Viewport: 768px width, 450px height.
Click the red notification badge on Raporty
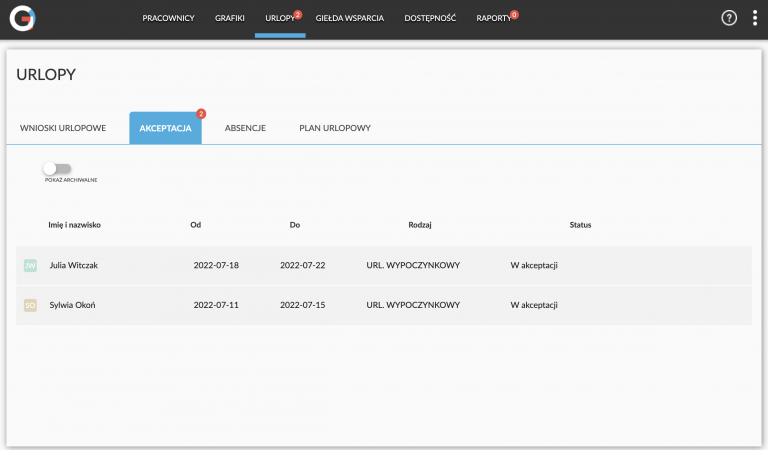tap(514, 15)
